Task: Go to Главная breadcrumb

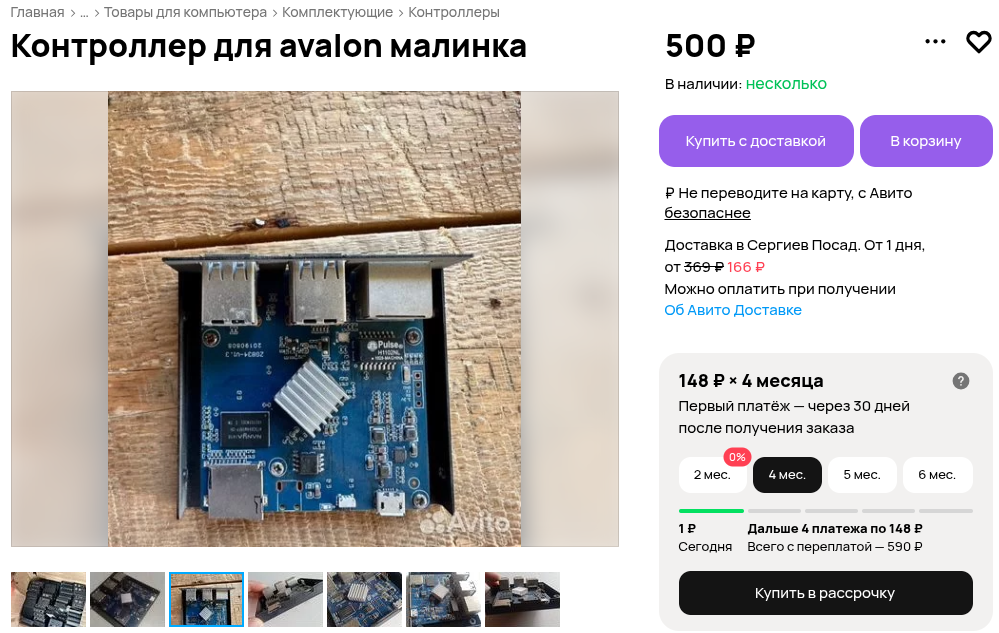Action: 38,13
